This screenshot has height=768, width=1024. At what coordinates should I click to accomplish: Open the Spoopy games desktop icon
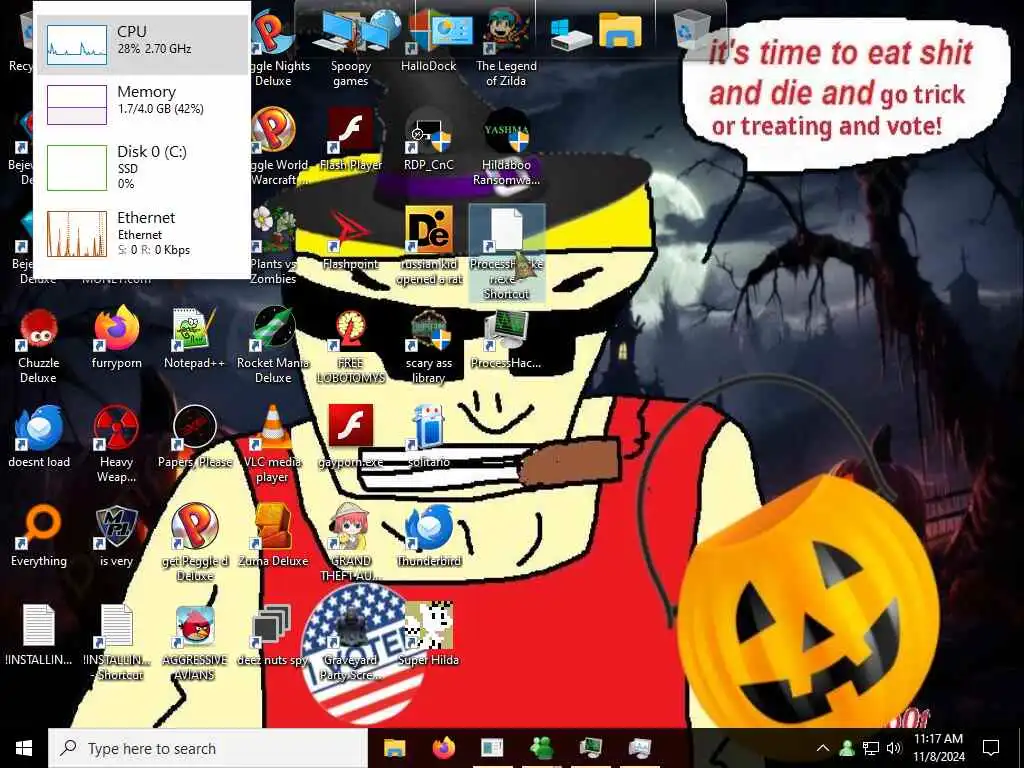(351, 49)
